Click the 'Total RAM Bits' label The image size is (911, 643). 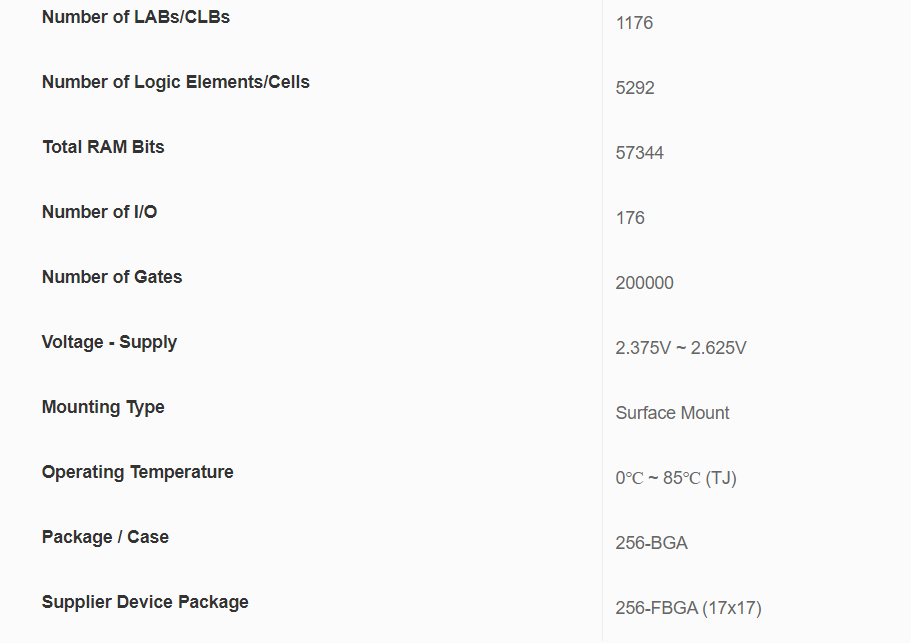coord(103,147)
